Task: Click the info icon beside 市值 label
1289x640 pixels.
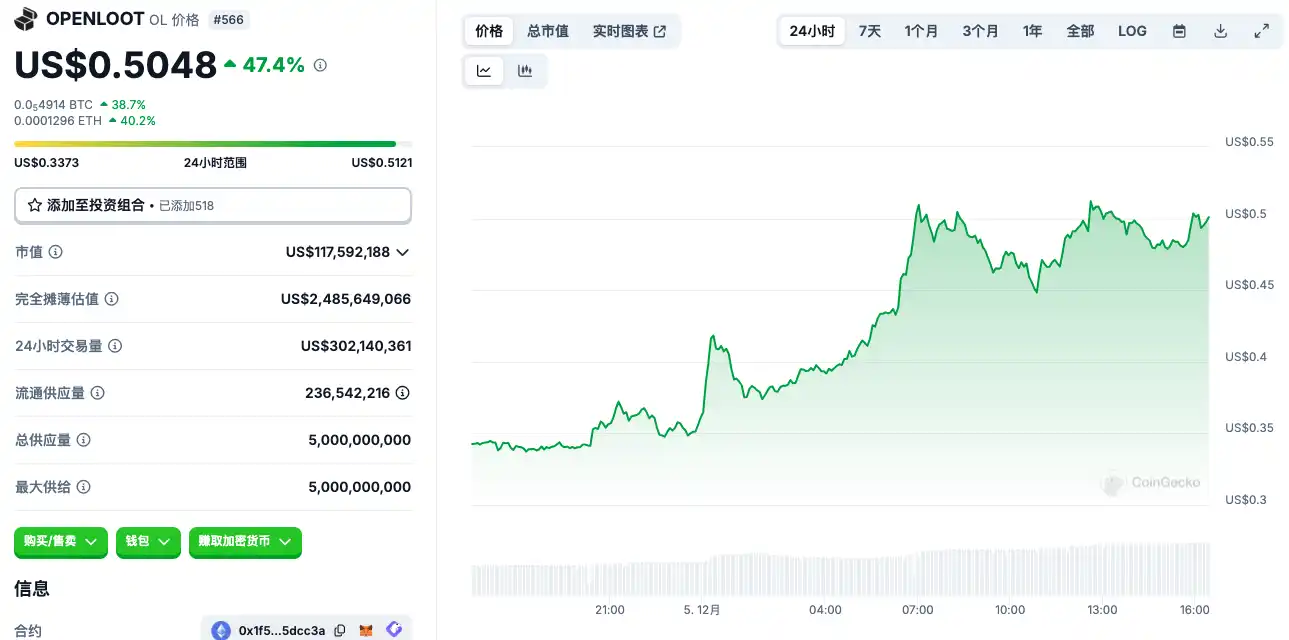Action: pos(56,252)
